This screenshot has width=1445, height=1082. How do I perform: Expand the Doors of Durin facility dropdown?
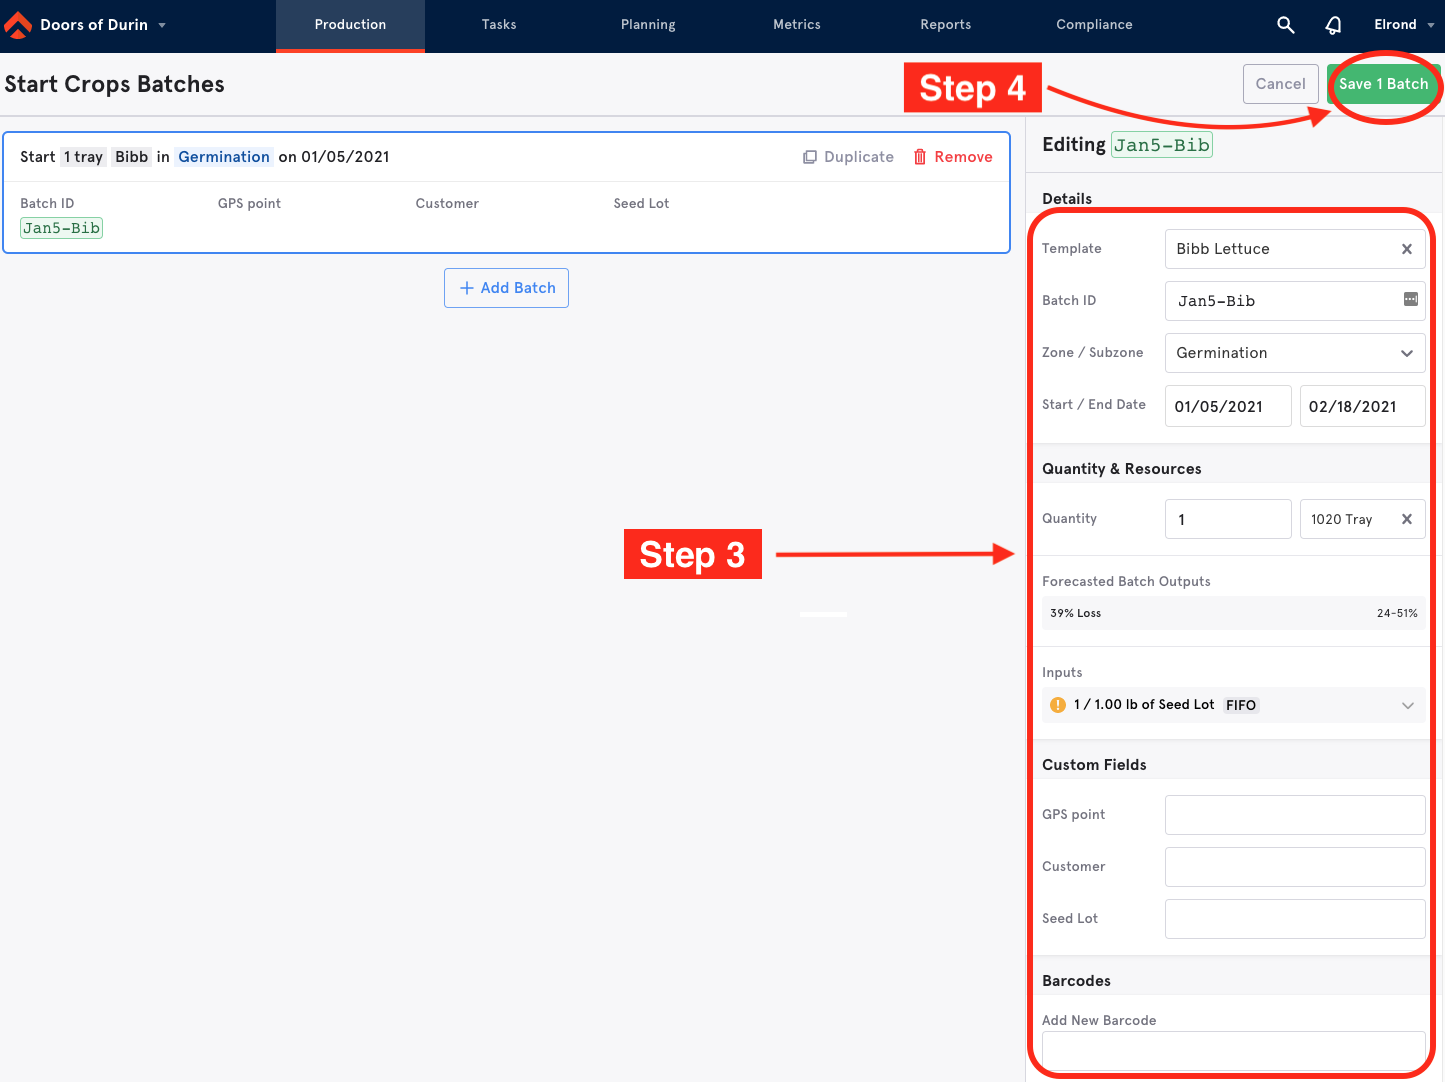[x=162, y=25]
